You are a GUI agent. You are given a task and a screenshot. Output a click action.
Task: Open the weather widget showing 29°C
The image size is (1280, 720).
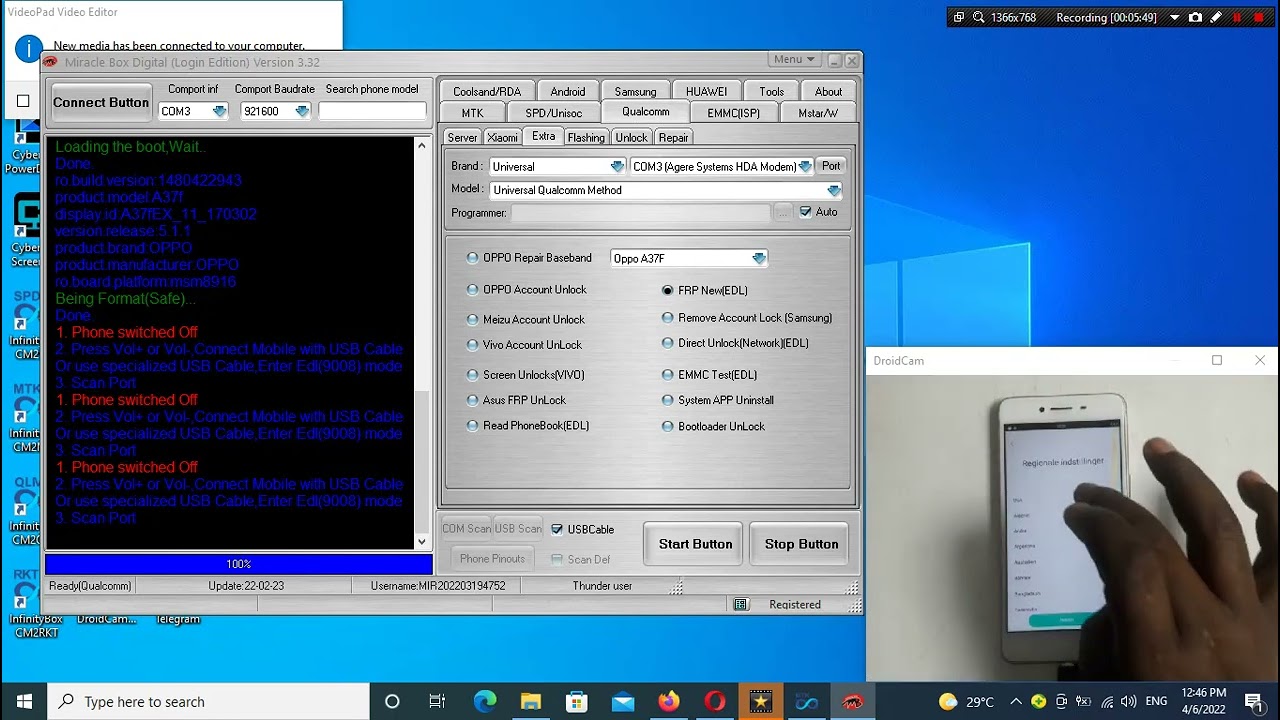[967, 702]
